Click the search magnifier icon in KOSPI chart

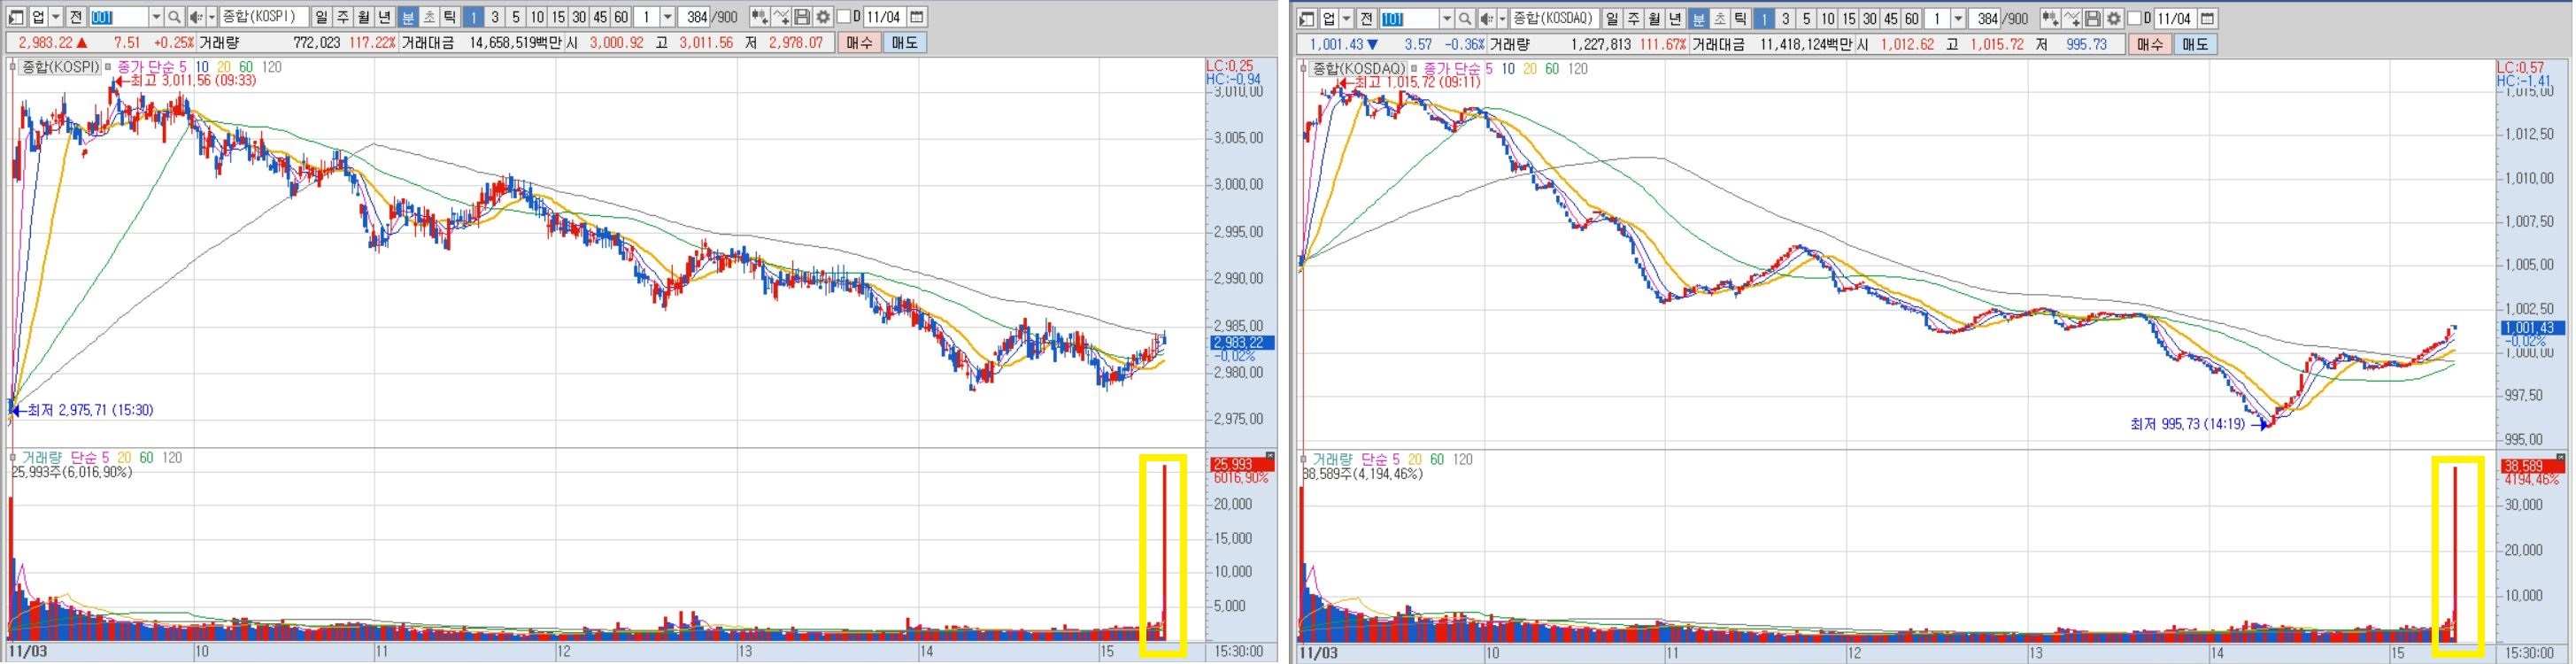174,17
